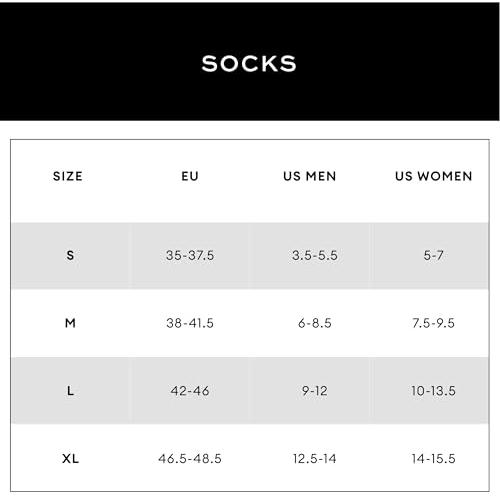Image resolution: width=500 pixels, height=500 pixels.
Task: Click US men value 3.5-5.5
Action: pyautogui.click(x=315, y=255)
